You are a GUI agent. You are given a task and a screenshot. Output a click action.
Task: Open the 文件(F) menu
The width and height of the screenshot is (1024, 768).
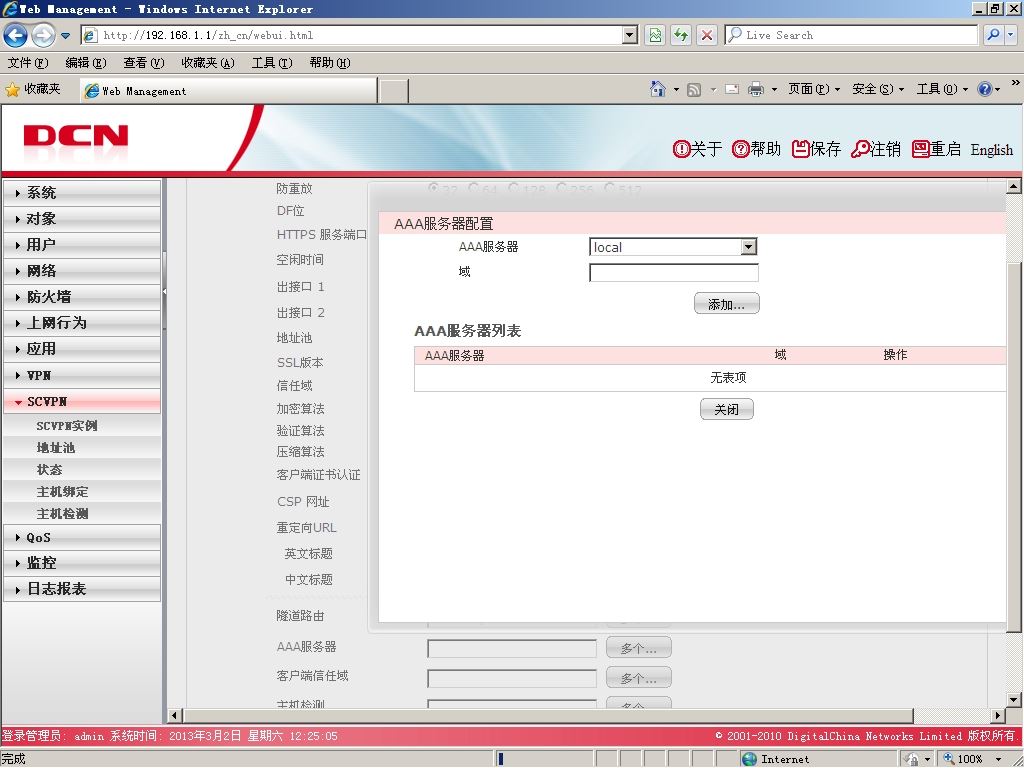click(28, 63)
